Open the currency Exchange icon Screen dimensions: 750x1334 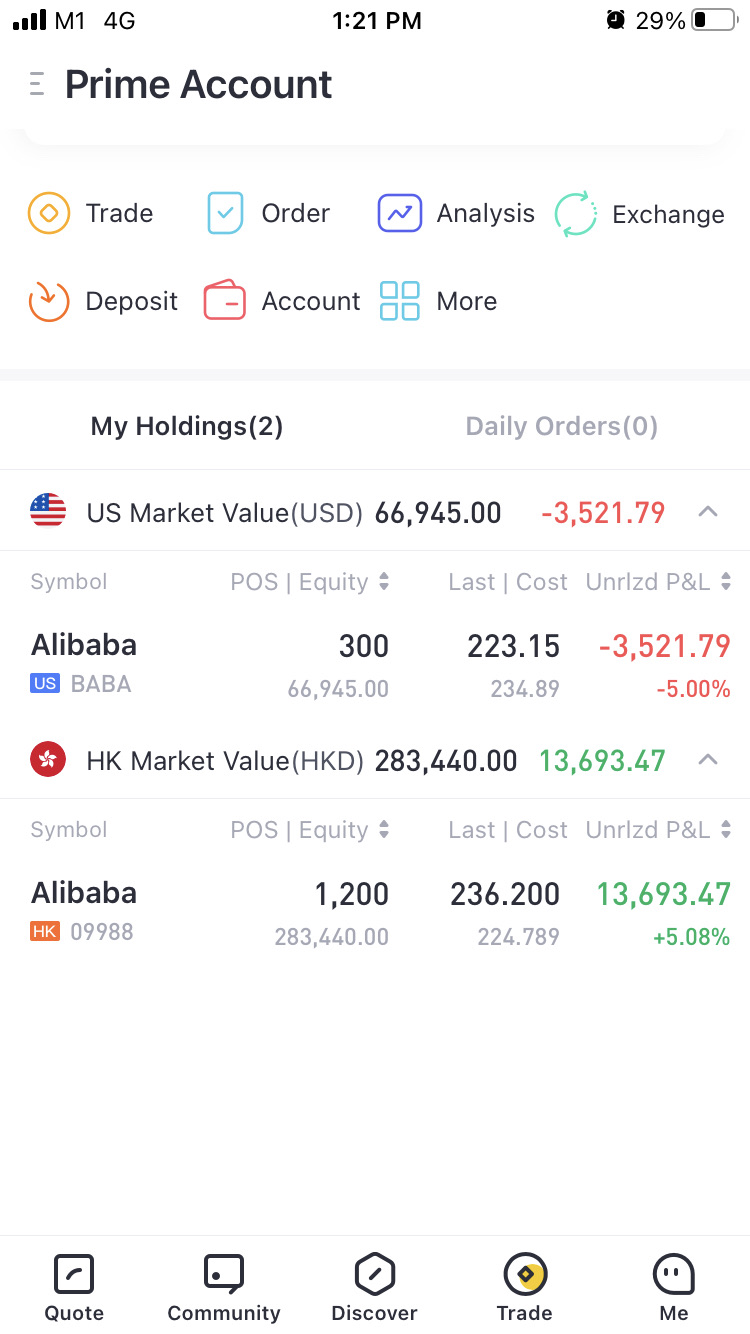coord(576,214)
